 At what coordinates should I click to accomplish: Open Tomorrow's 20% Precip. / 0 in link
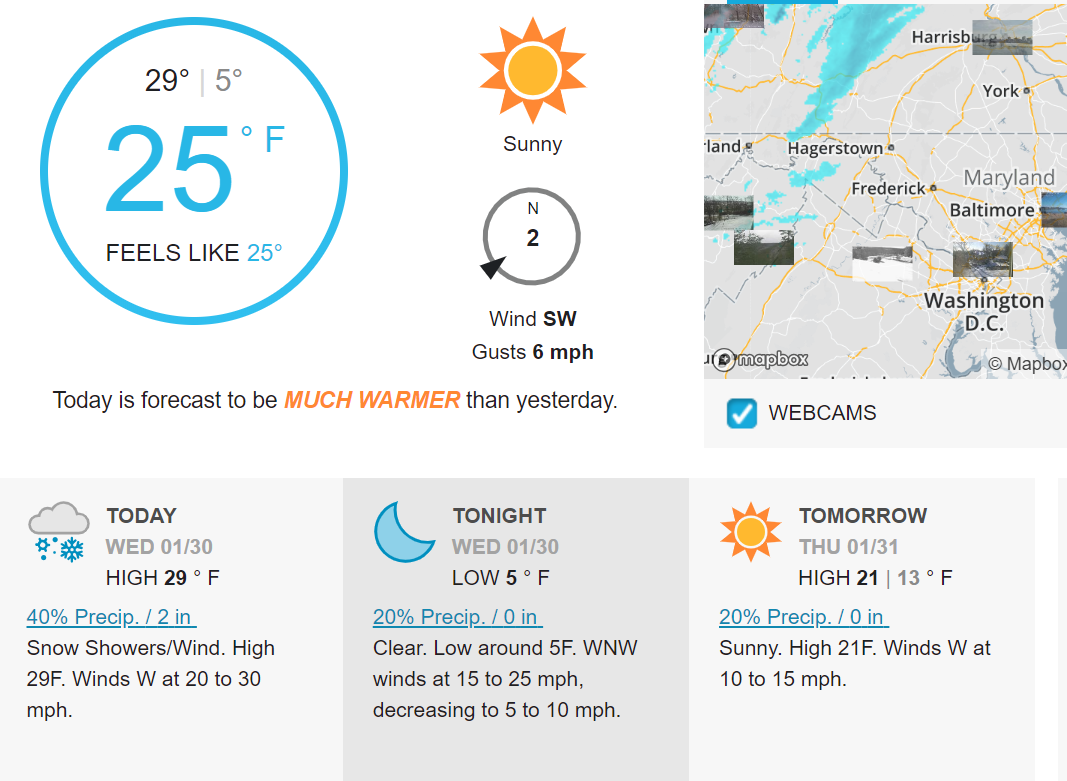[804, 617]
